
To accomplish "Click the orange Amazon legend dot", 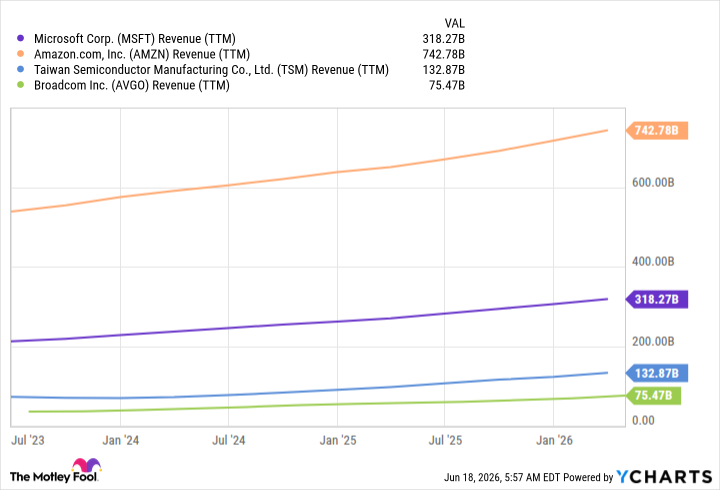I will coord(20,54).
